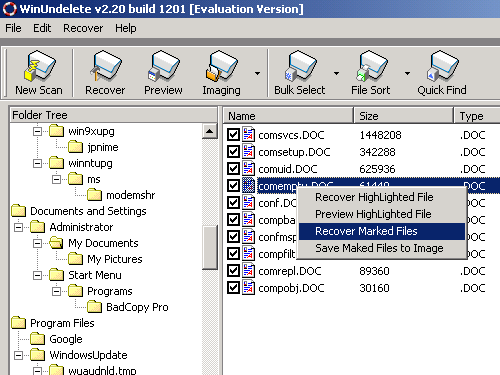Collapse the Programs tree node

[x=56, y=291]
